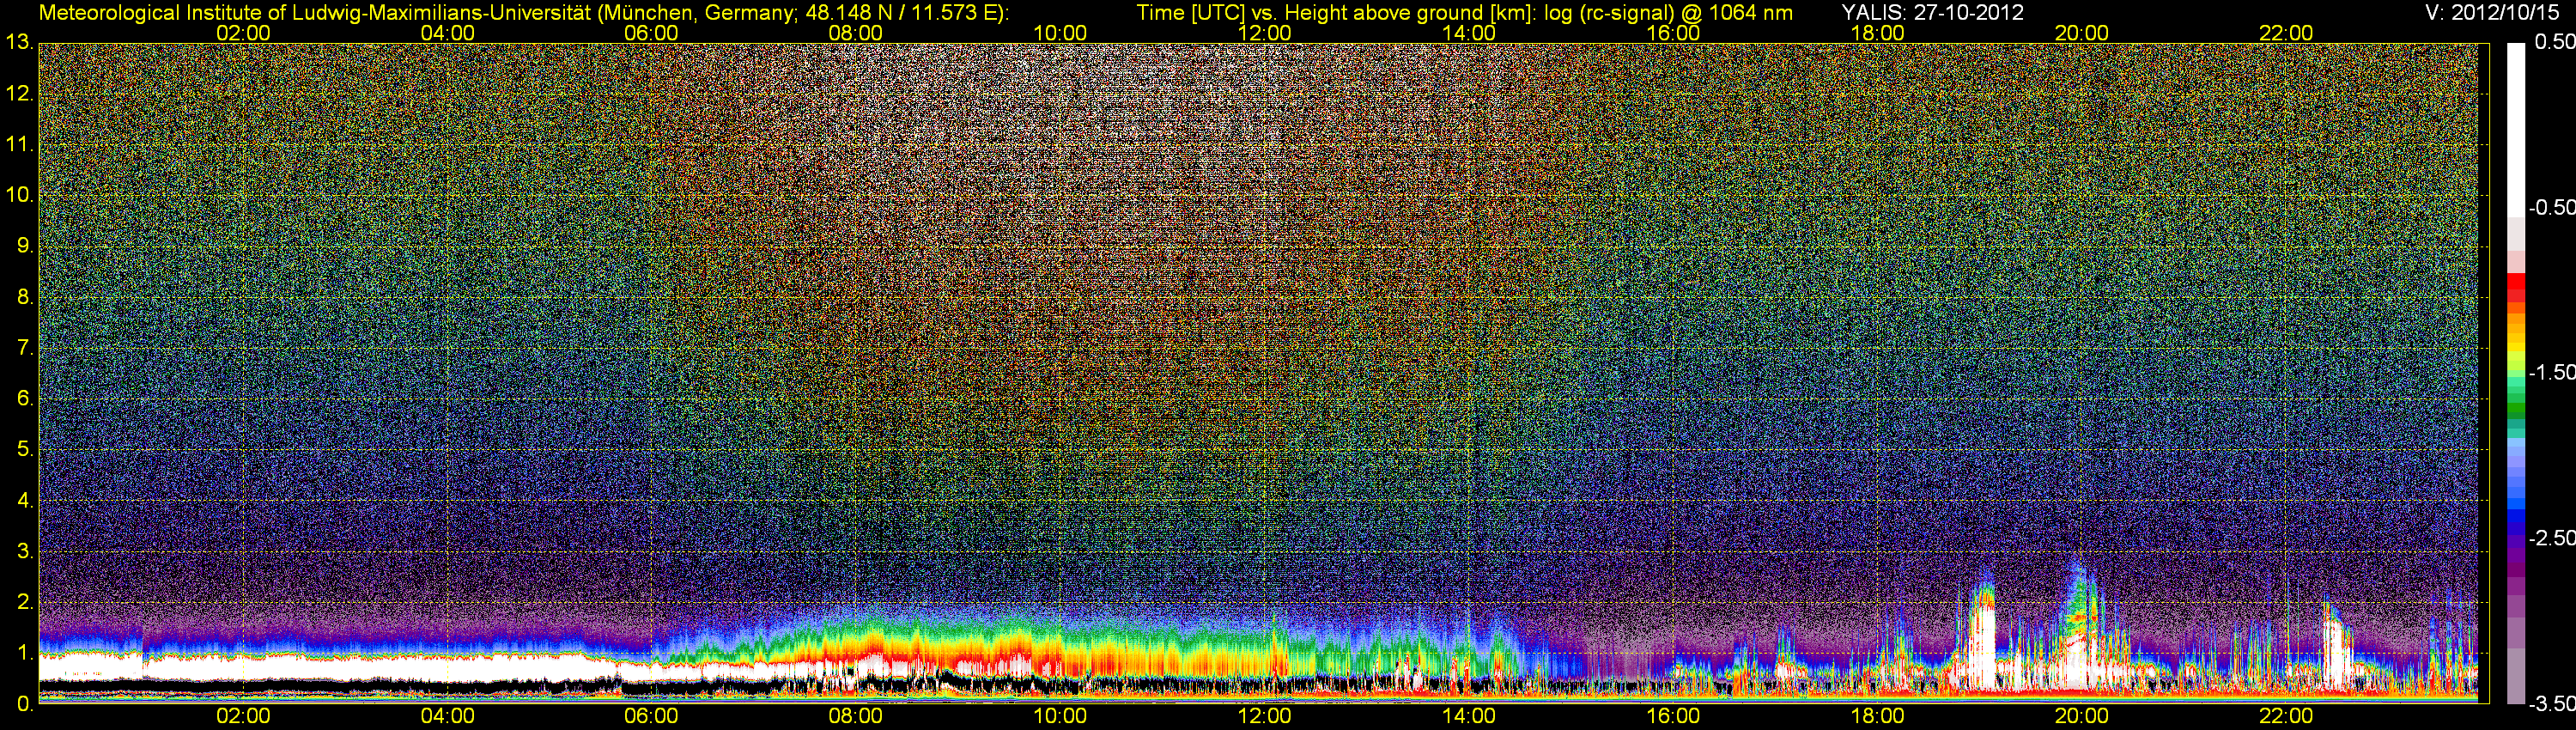The width and height of the screenshot is (2576, 730).
Task: Click the tall white cloud column near 19:00
Action: click(x=1981, y=645)
